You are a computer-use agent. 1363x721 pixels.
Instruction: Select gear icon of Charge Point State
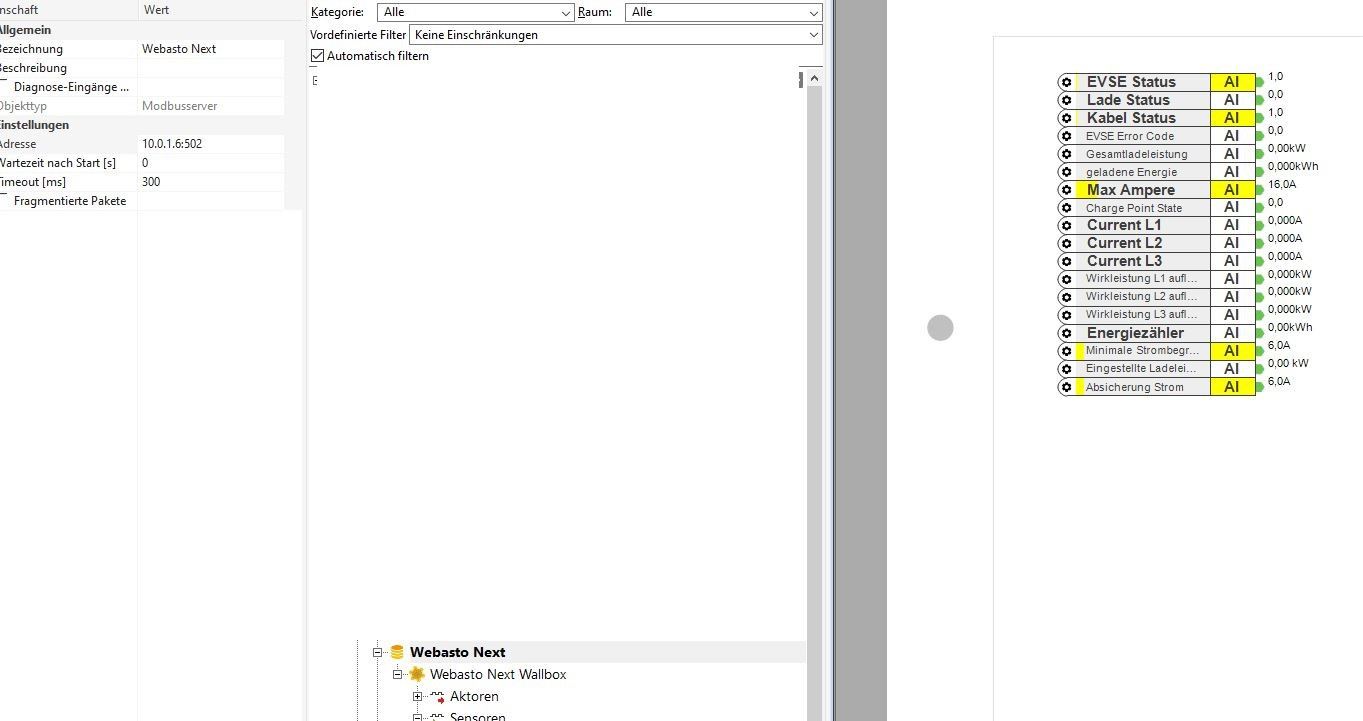tap(1066, 208)
